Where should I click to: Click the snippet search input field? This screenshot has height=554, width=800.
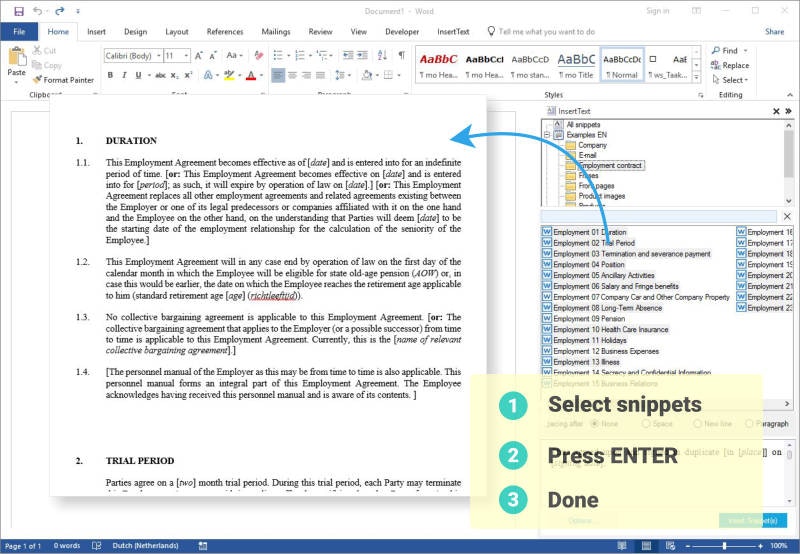659,216
